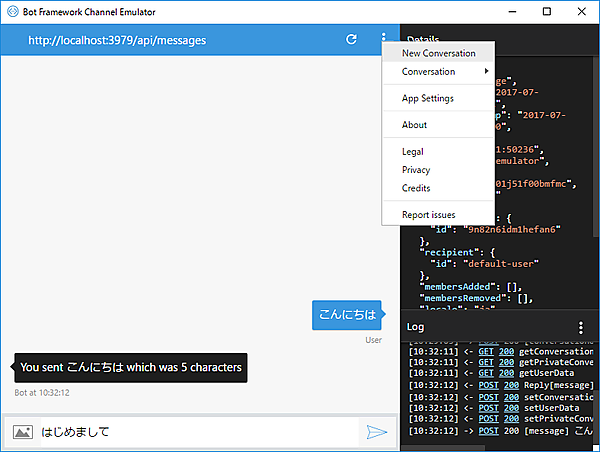Click "membersAdded" key in Details JSON
This screenshot has width=600, height=452.
[457, 287]
